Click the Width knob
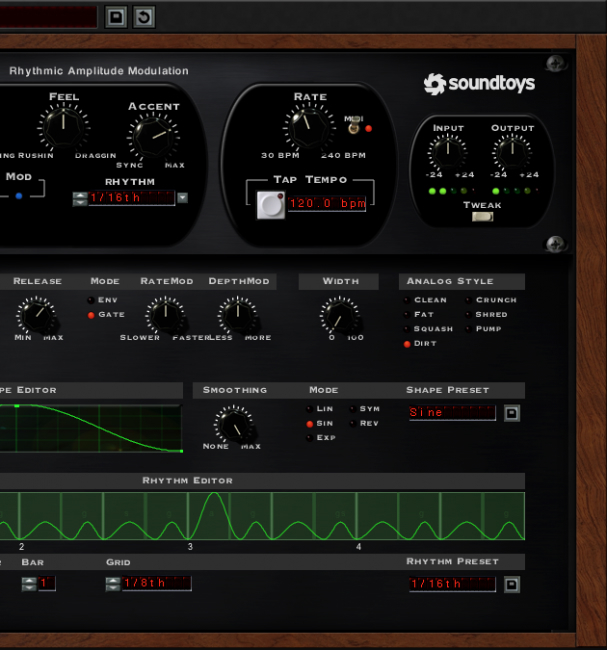This screenshot has height=650, width=607. (340, 316)
